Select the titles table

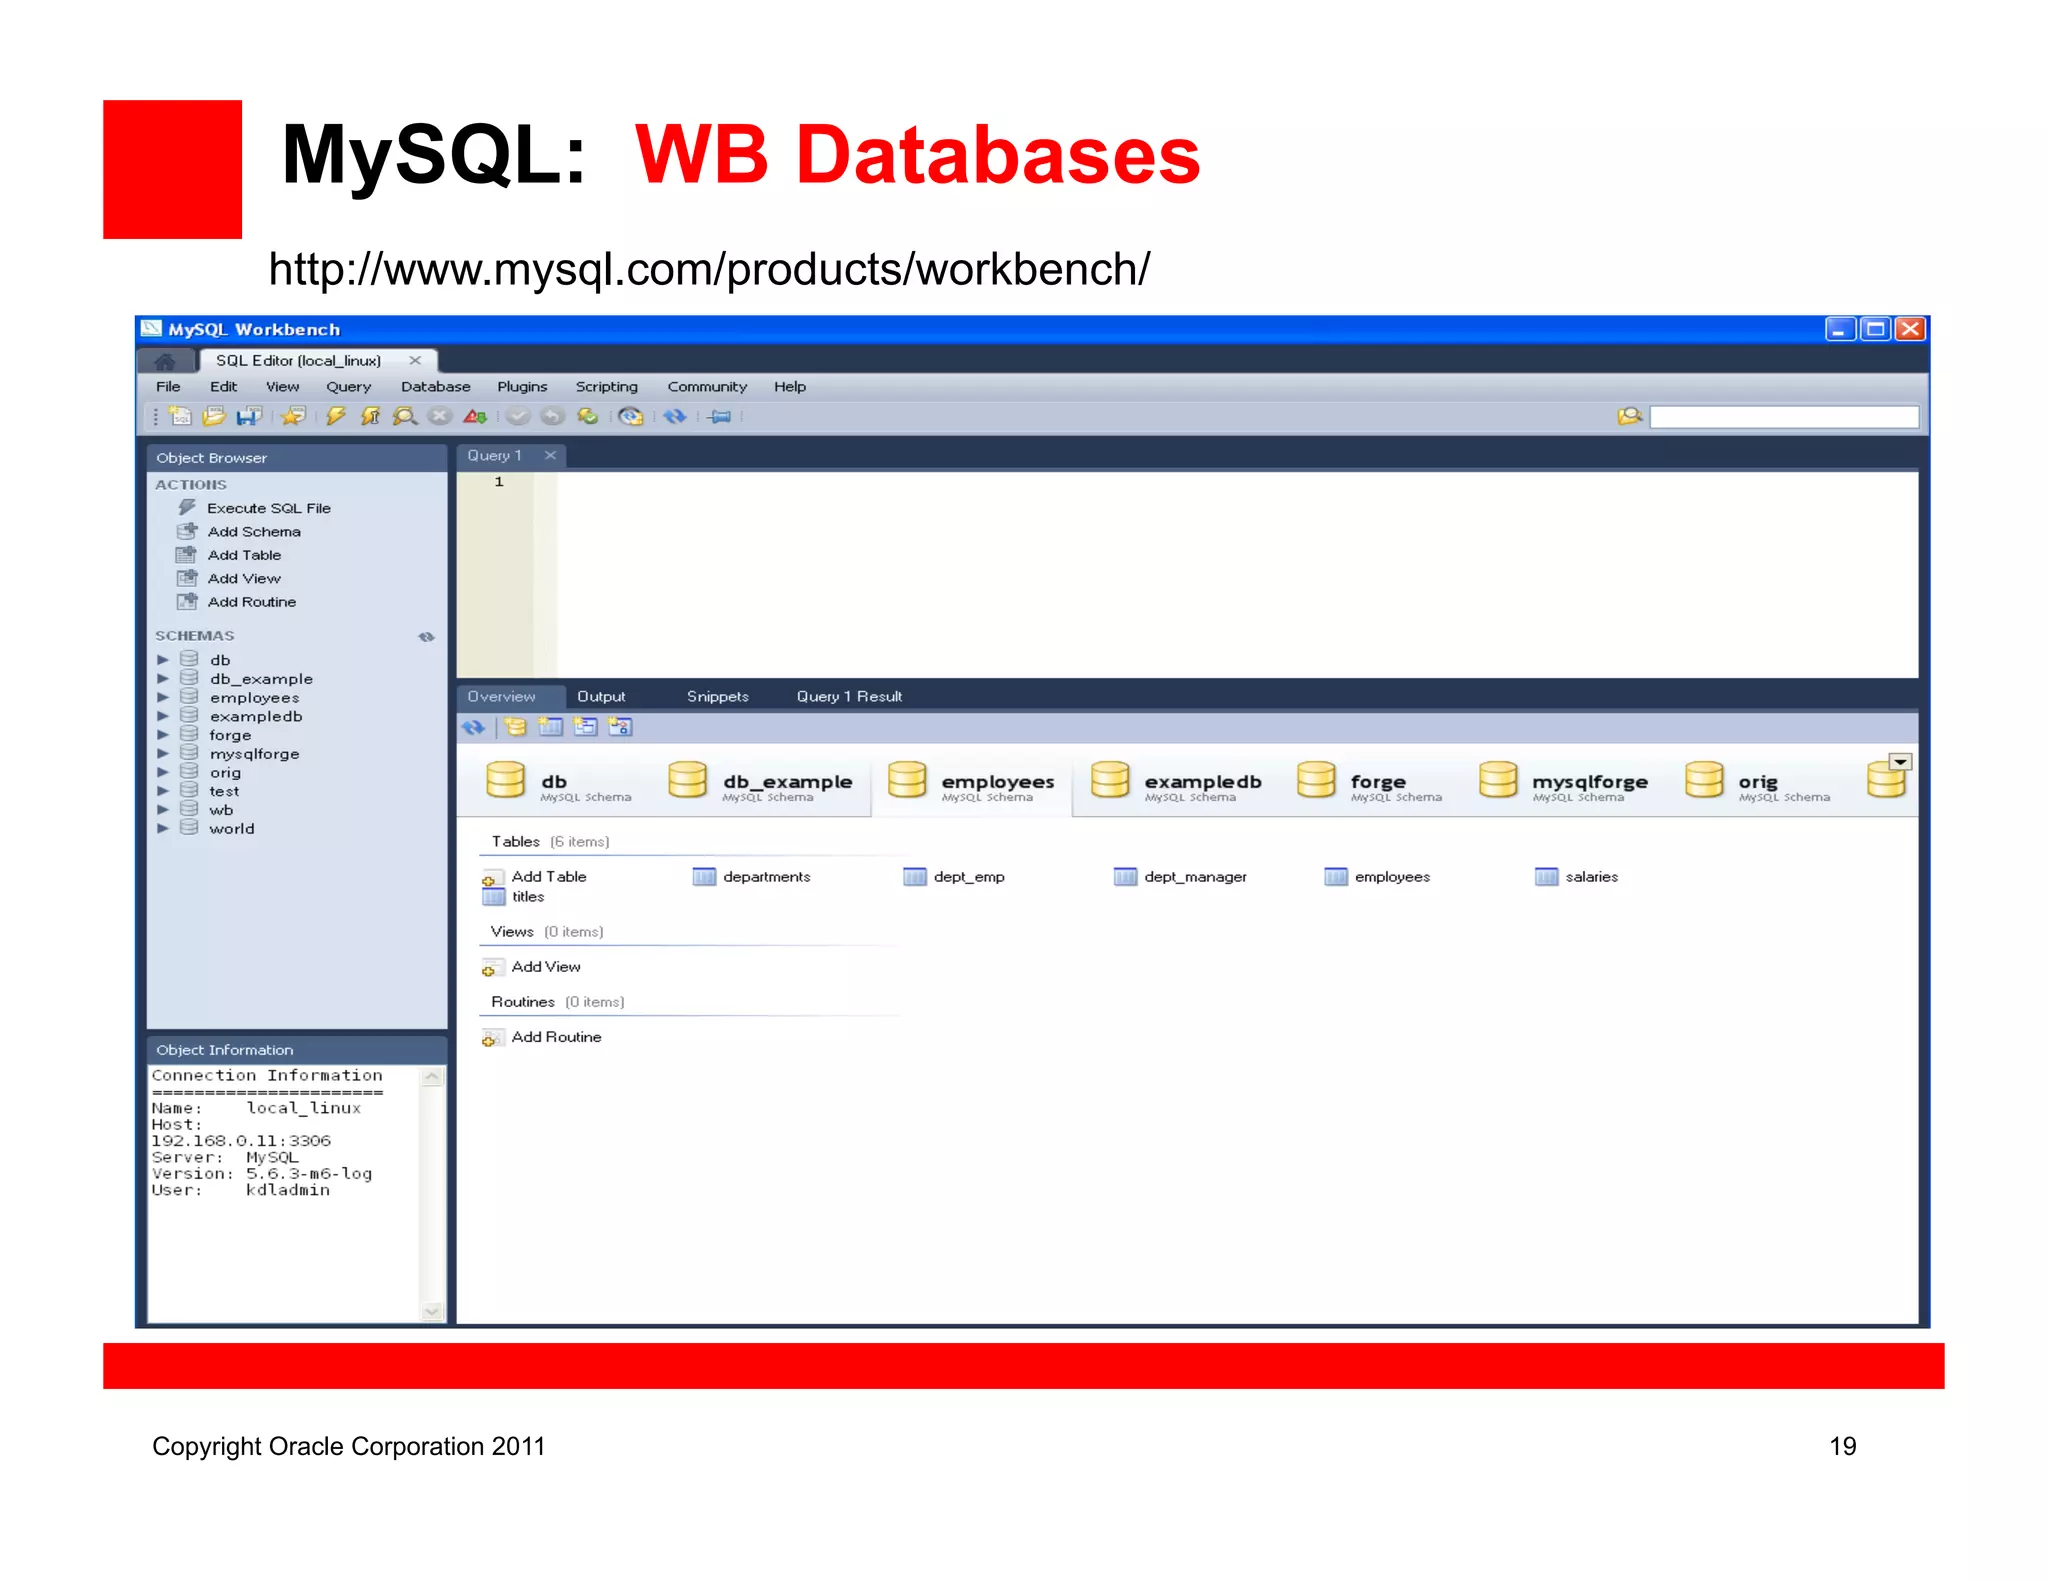(528, 897)
